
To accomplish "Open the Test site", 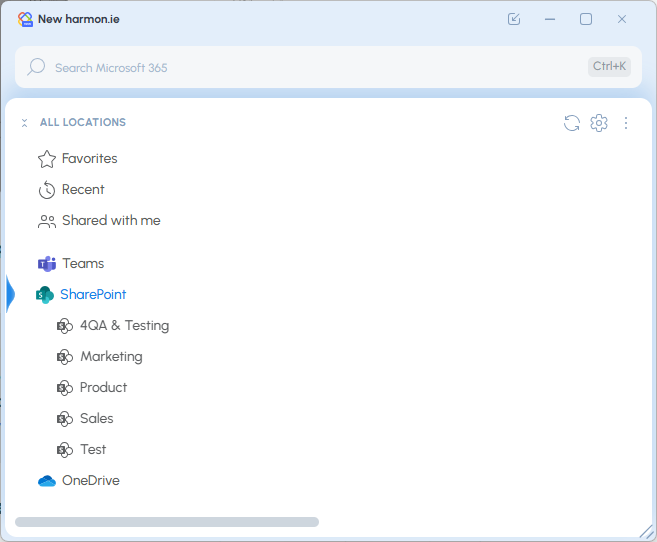I will [x=93, y=449].
